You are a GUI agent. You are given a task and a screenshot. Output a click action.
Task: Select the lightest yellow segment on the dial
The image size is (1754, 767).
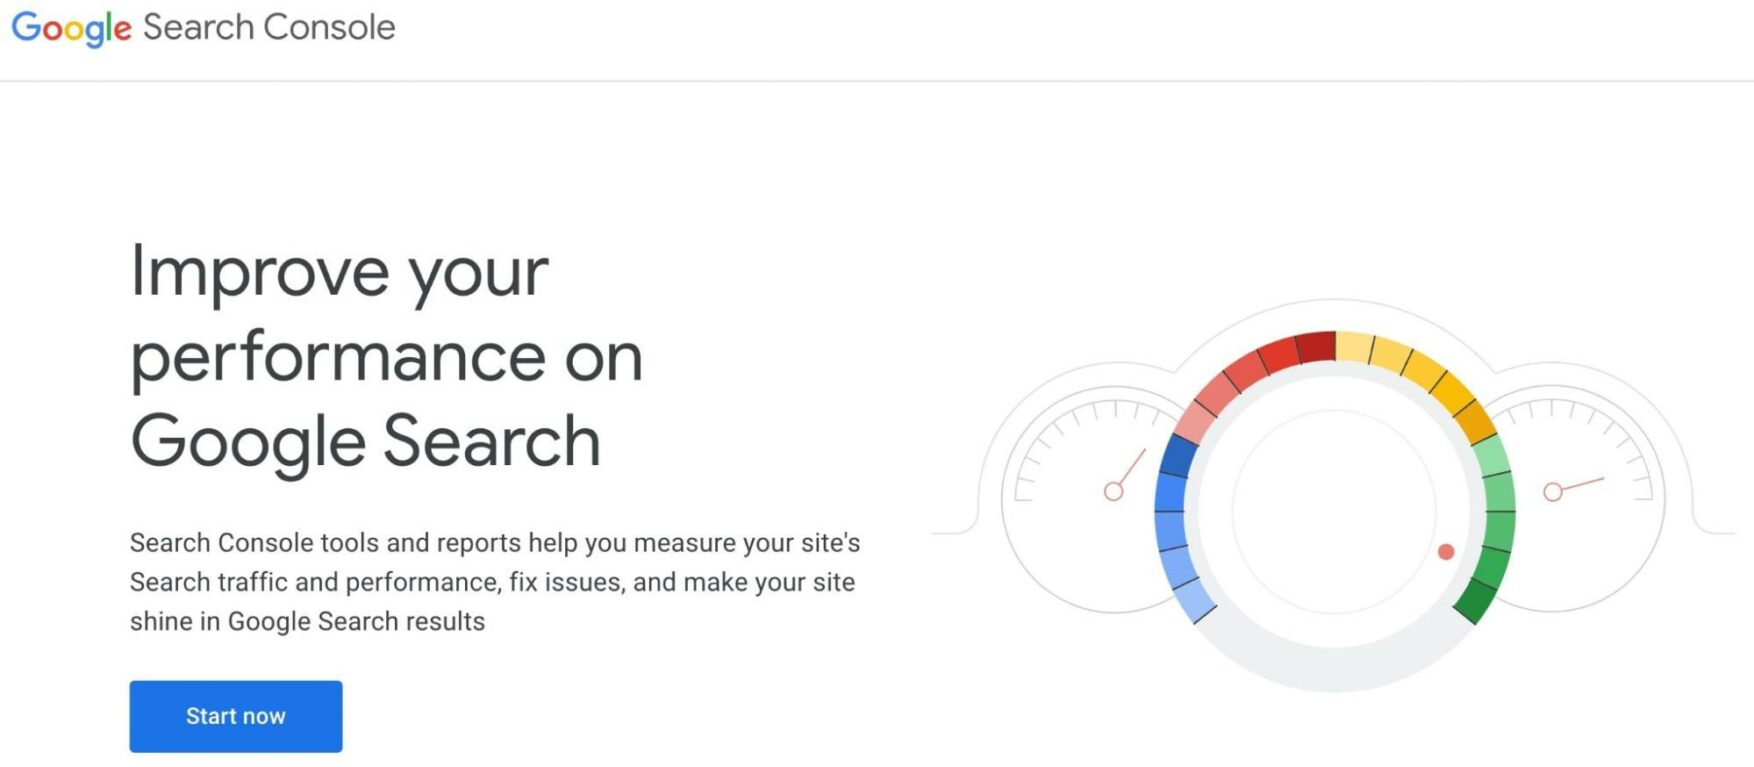1355,347
